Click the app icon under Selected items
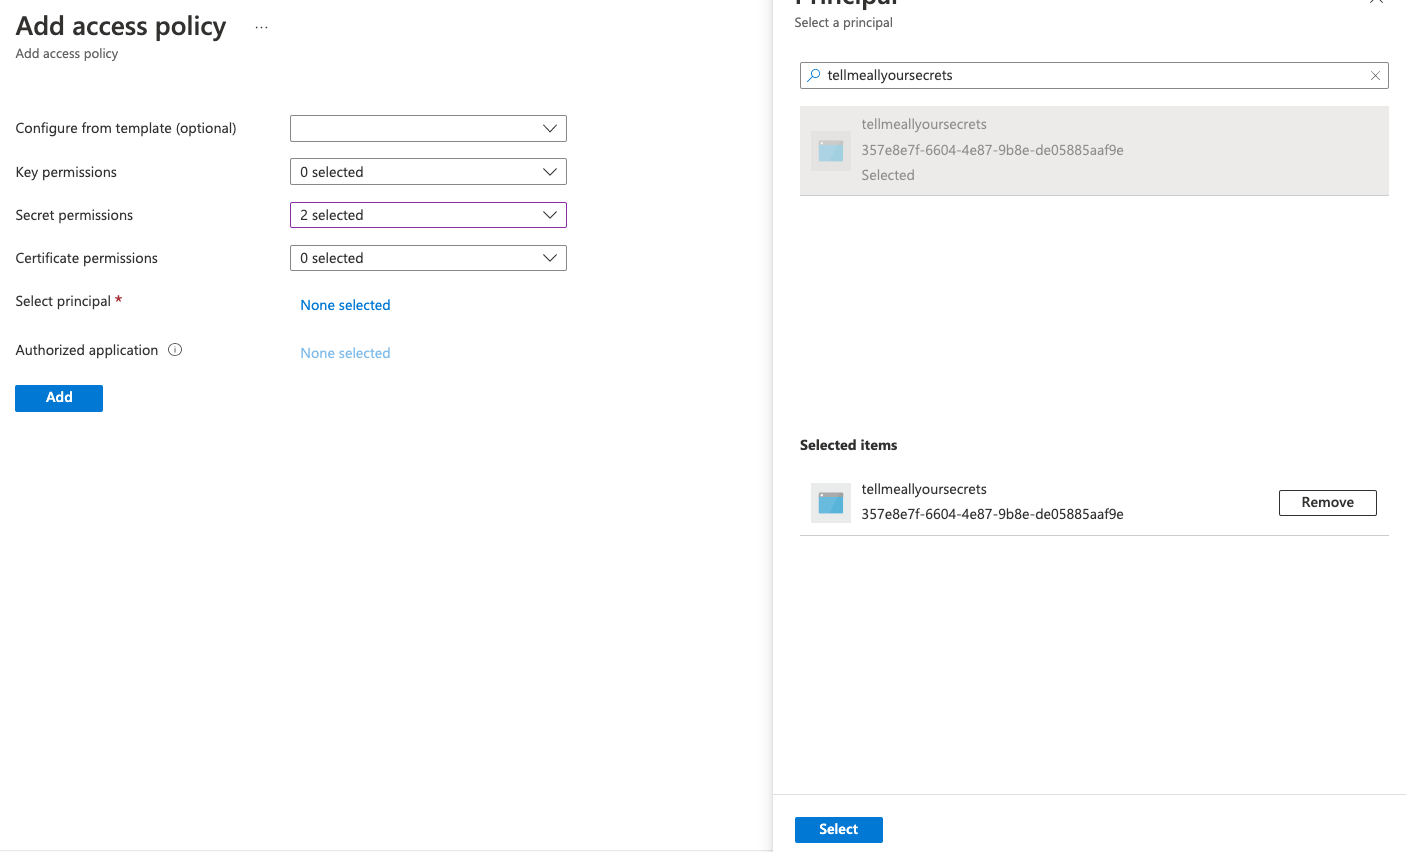Image resolution: width=1406 pixels, height=852 pixels. (x=831, y=503)
